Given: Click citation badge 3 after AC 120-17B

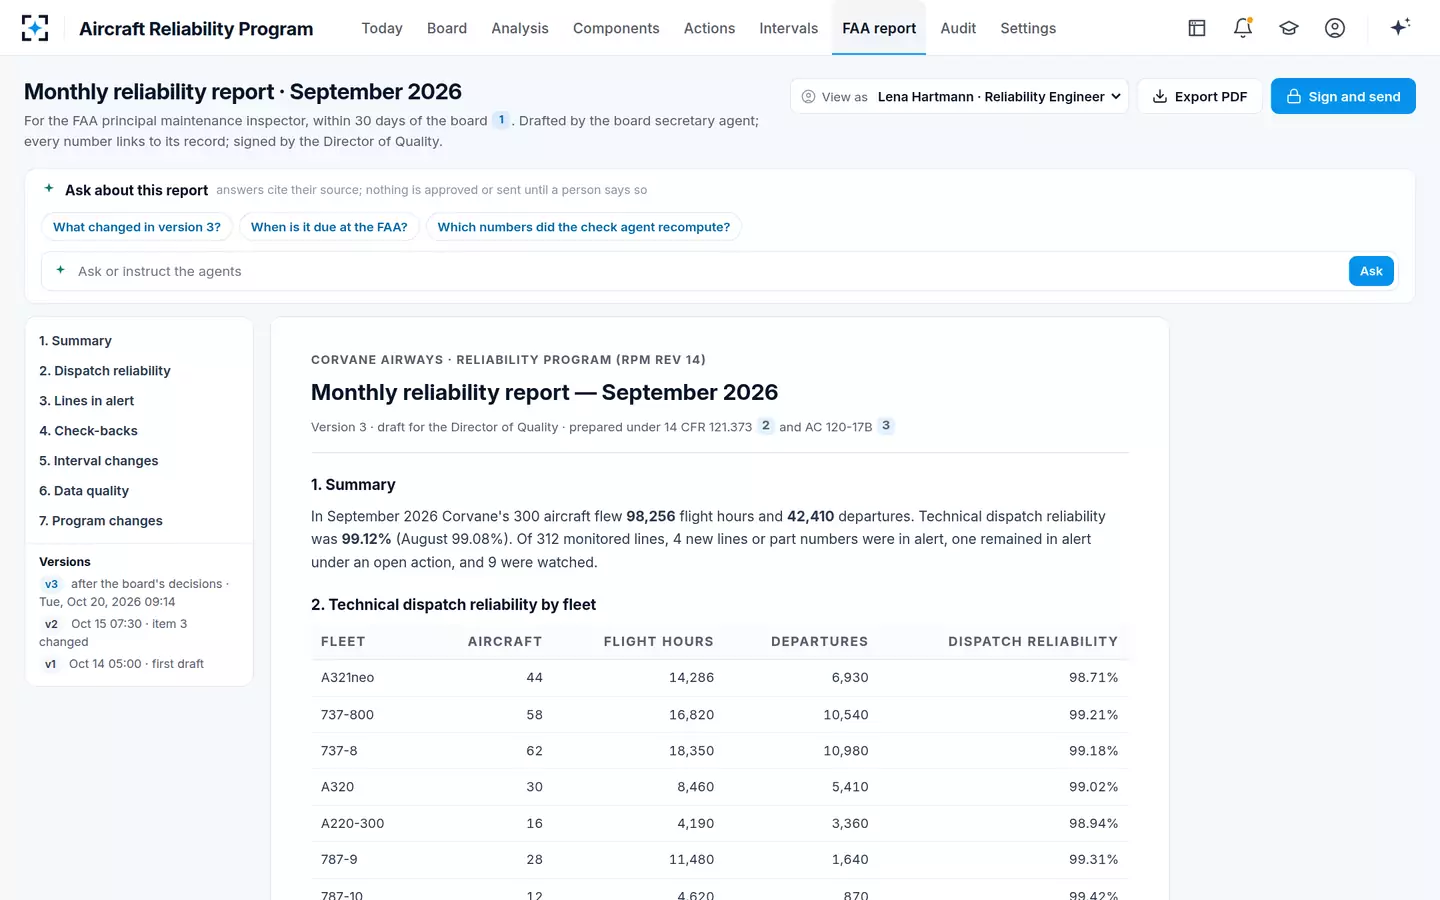Looking at the screenshot, I should (x=886, y=426).
